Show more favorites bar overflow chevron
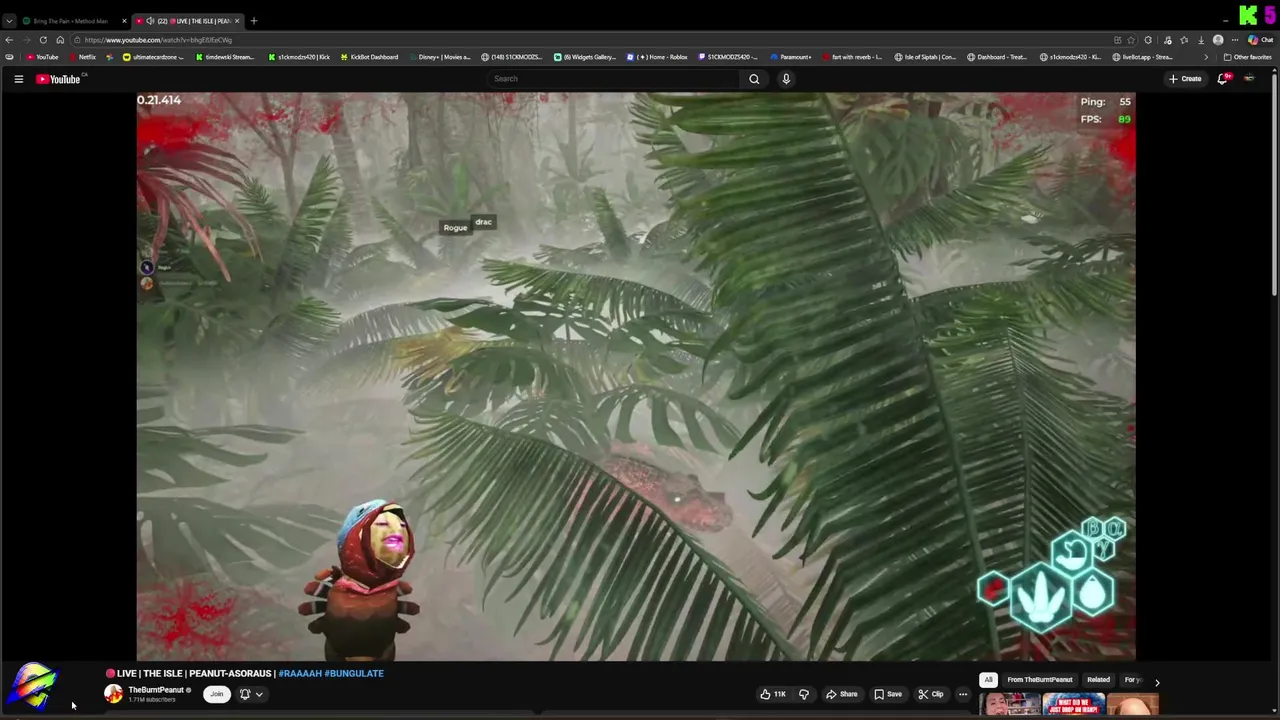The width and height of the screenshot is (1280, 720). pyautogui.click(x=1205, y=57)
